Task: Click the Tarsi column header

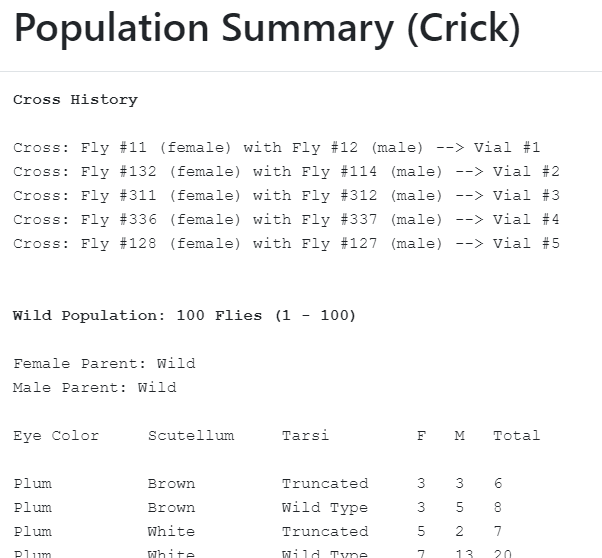Action: (305, 436)
